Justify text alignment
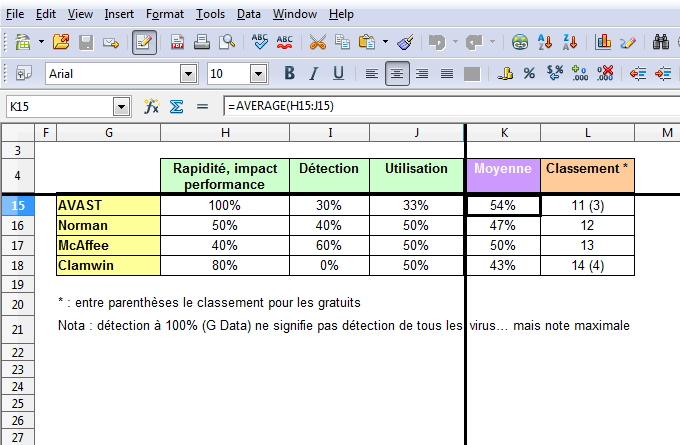The width and height of the screenshot is (680, 445). 447,74
